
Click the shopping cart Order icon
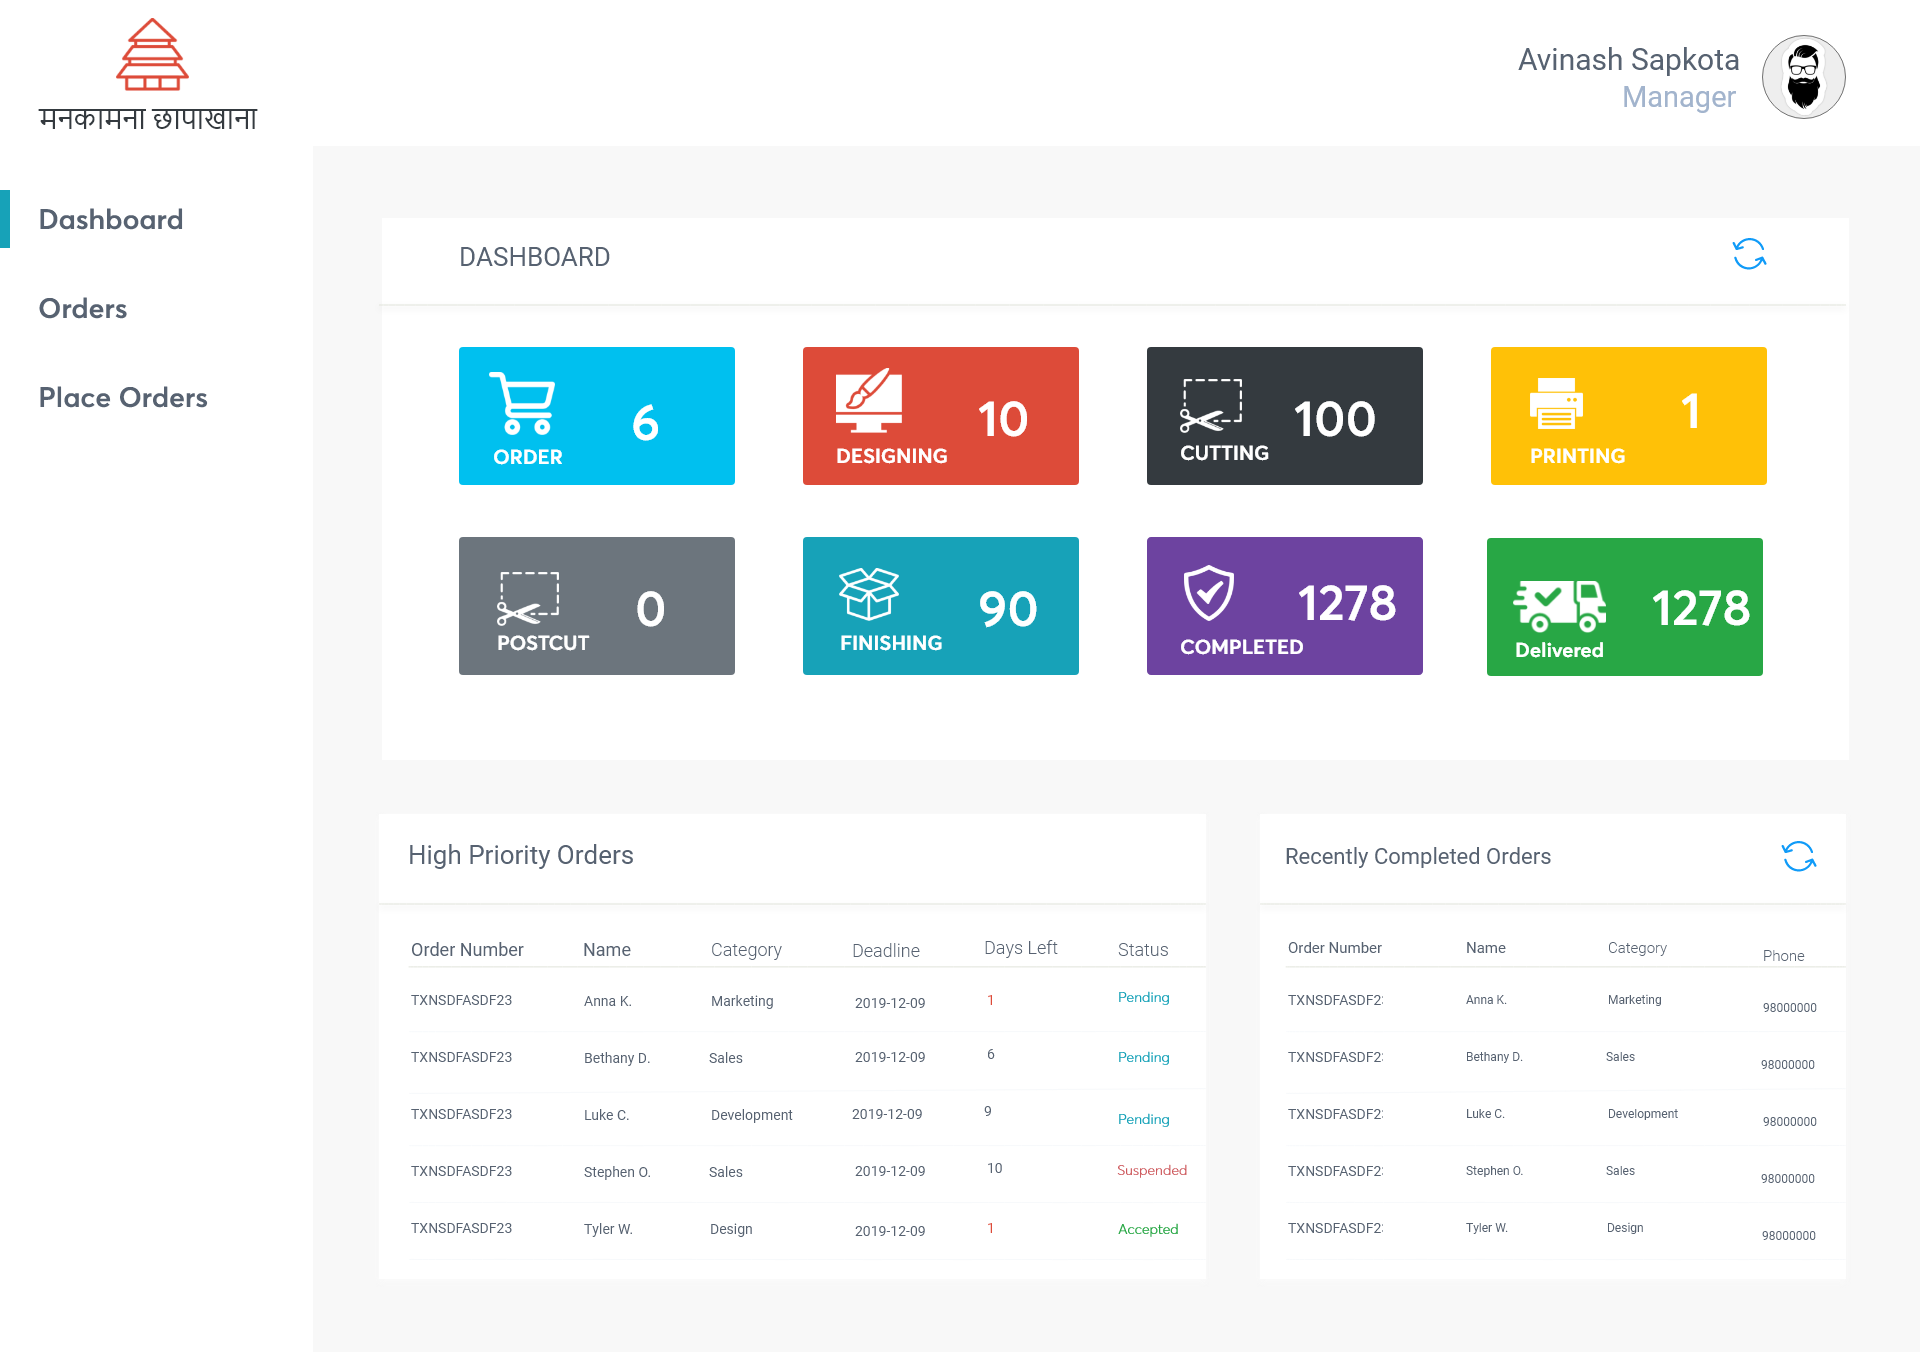tap(522, 403)
